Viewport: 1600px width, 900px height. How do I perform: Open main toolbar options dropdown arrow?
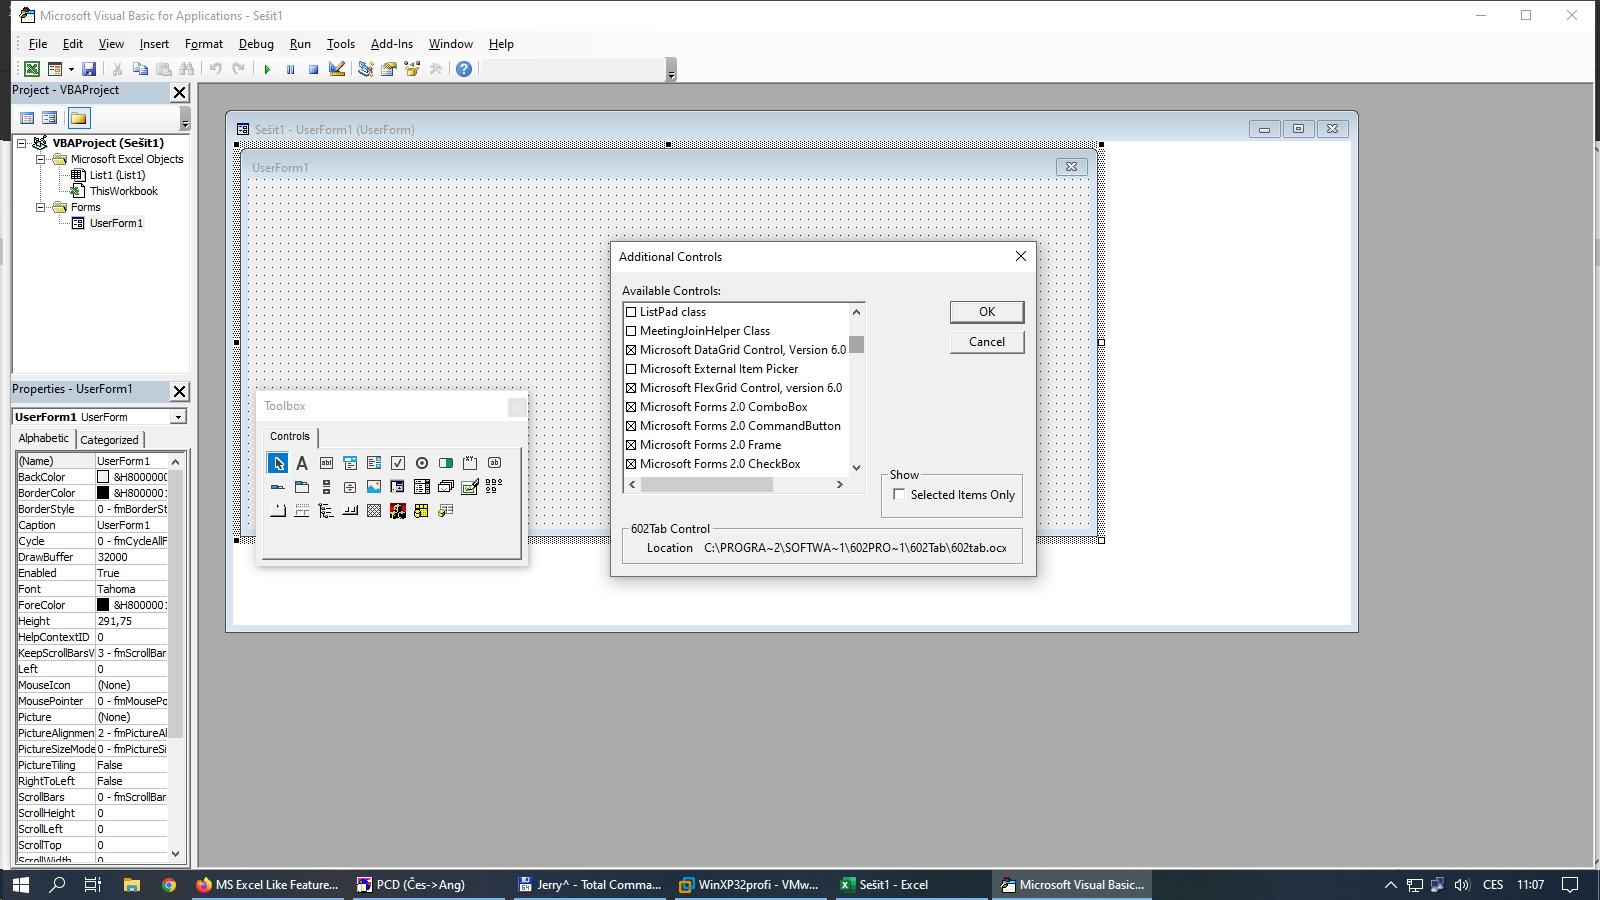tap(671, 70)
